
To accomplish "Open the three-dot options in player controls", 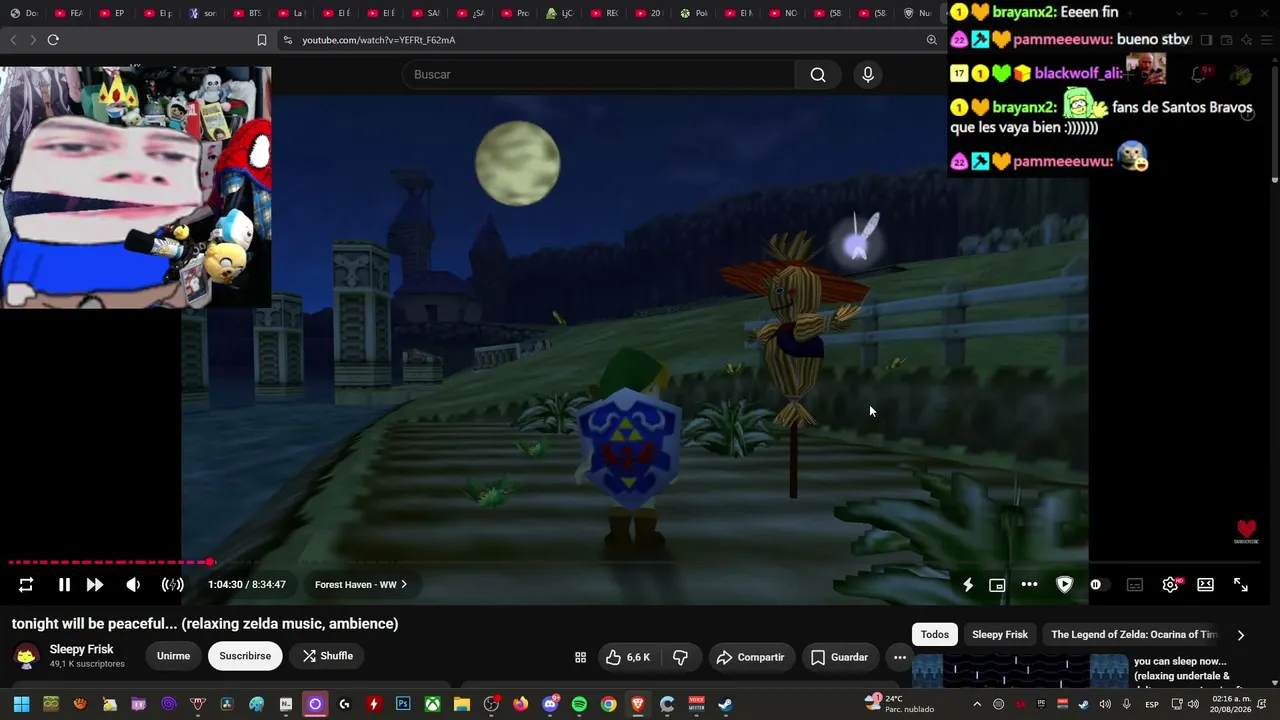I will (x=1029, y=585).
